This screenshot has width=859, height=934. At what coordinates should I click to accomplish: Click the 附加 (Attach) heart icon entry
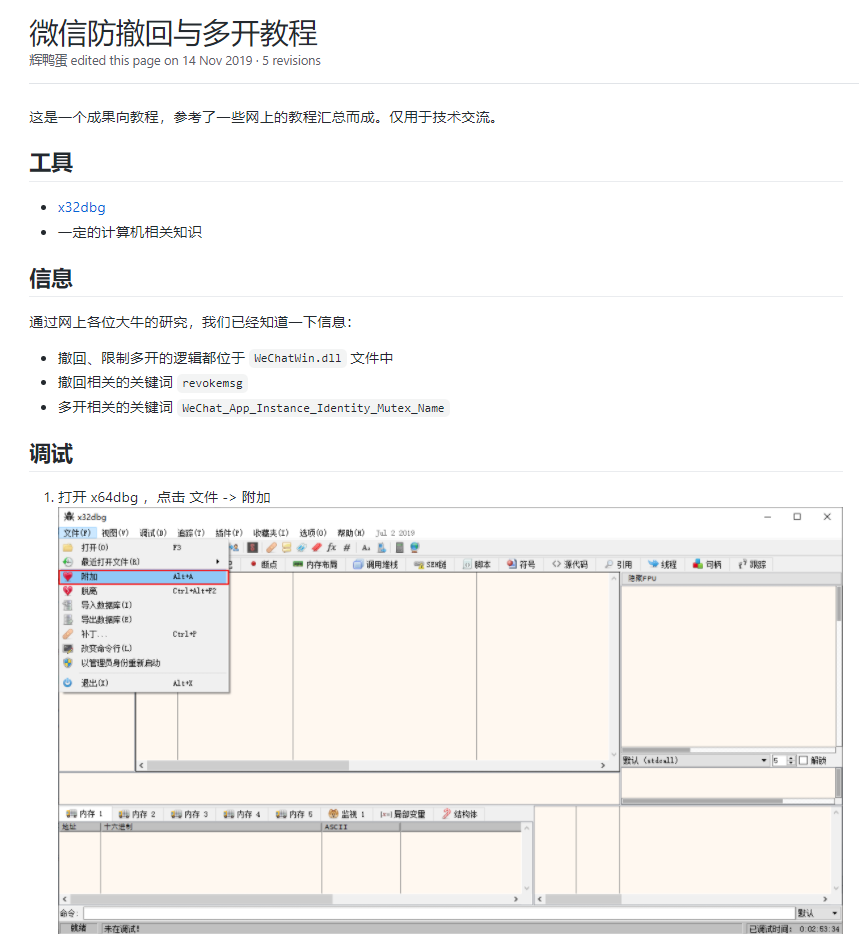pos(90,577)
